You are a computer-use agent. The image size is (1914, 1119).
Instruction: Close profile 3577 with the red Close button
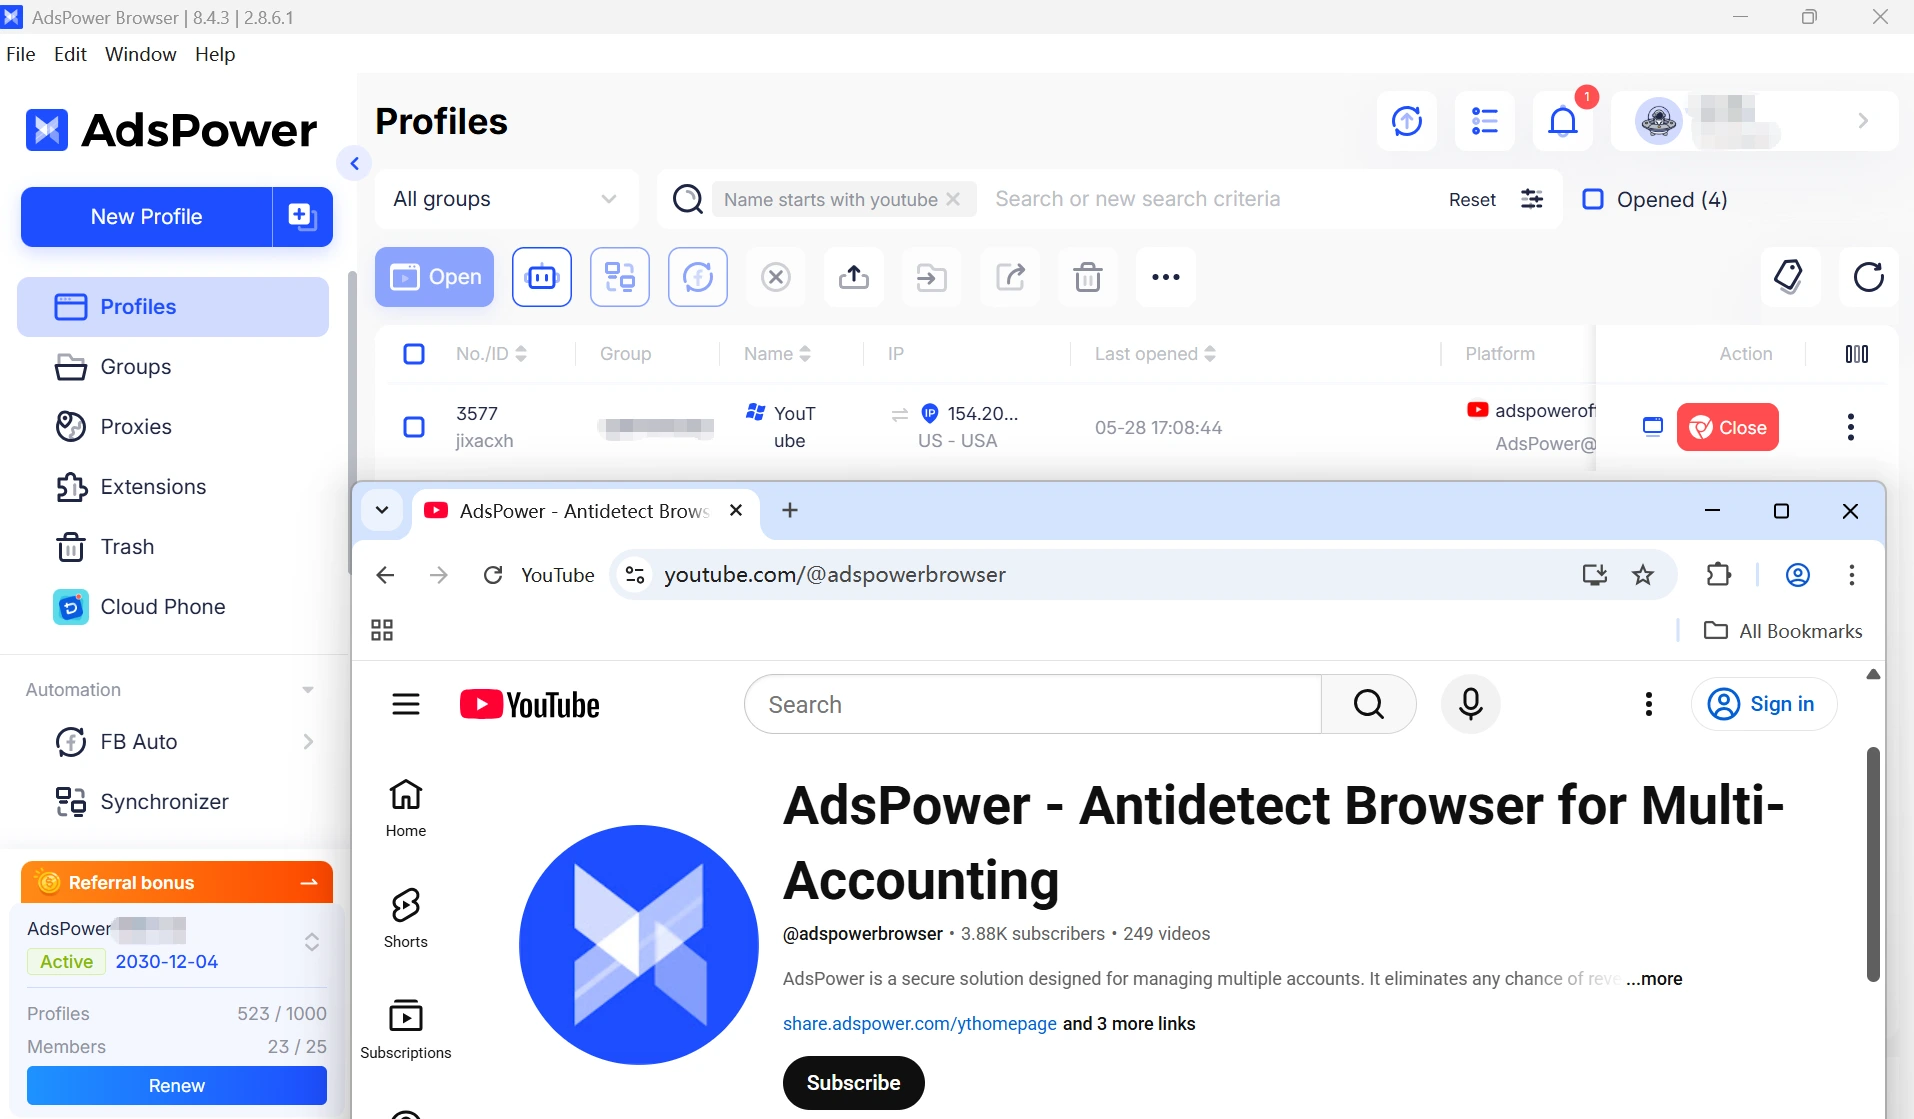(x=1727, y=427)
